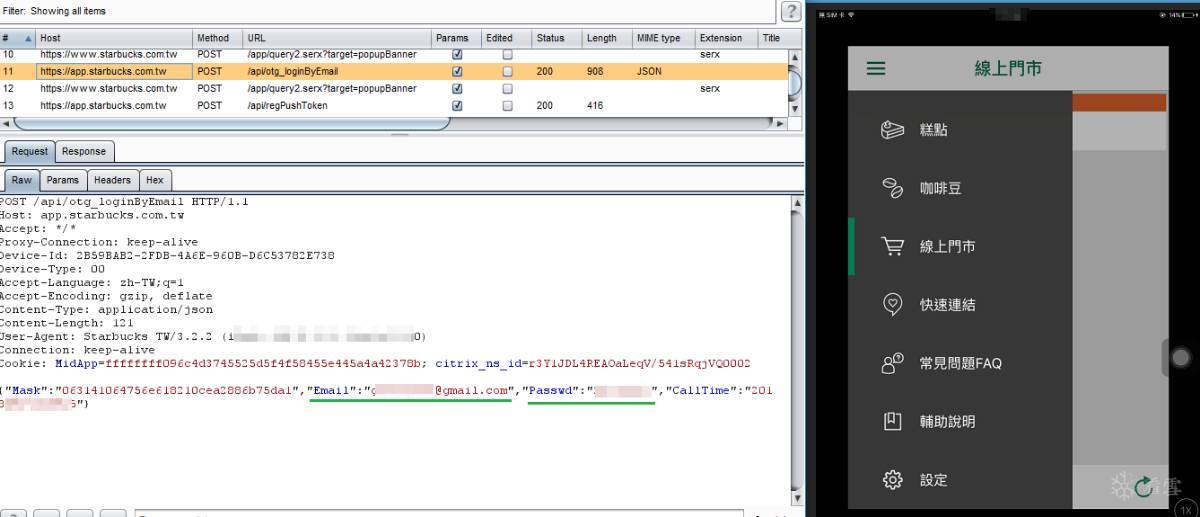Toggle Params checkbox for regPushToken row
Viewport: 1200px width, 517px height.
click(x=457, y=105)
